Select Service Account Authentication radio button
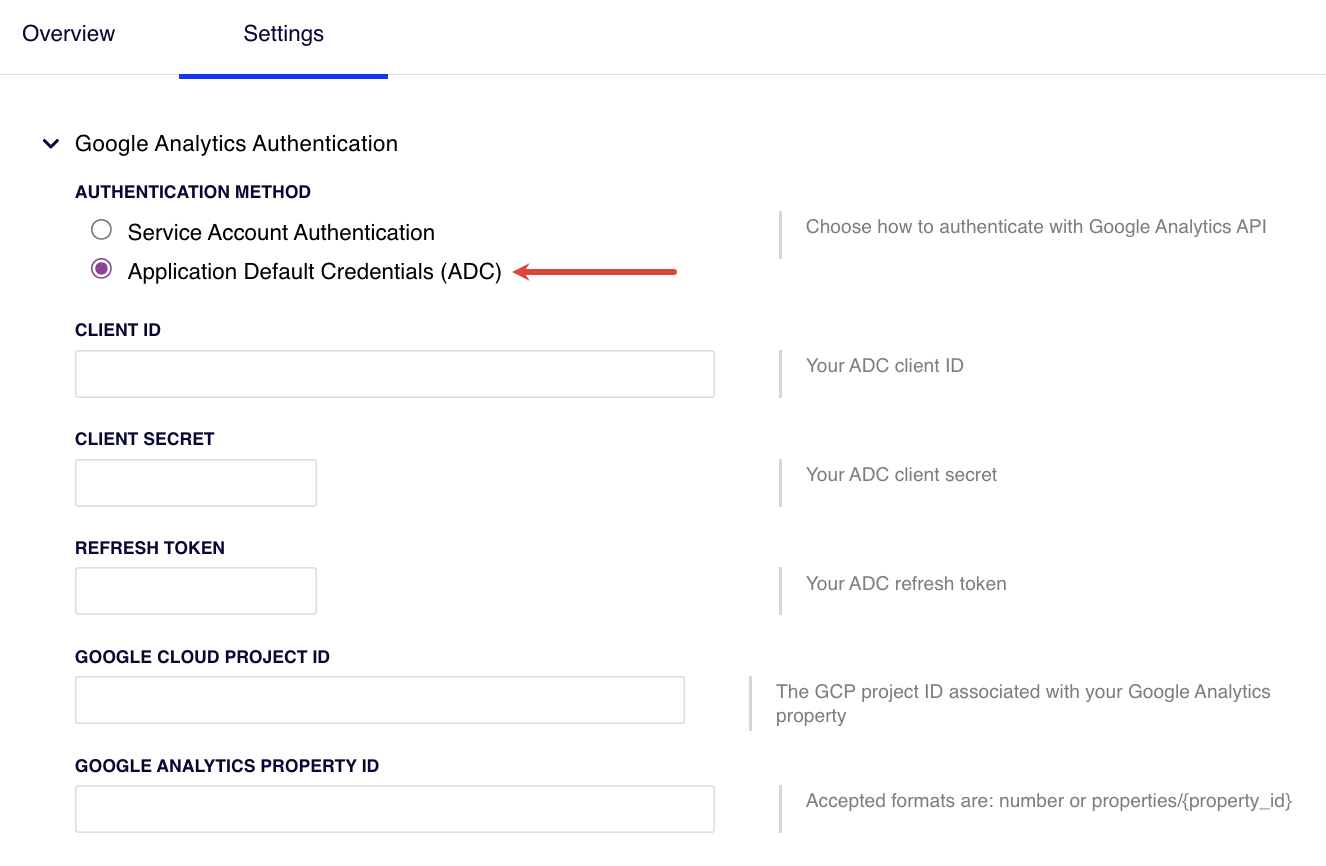Image resolution: width=1326 pixels, height=866 pixels. pos(101,231)
